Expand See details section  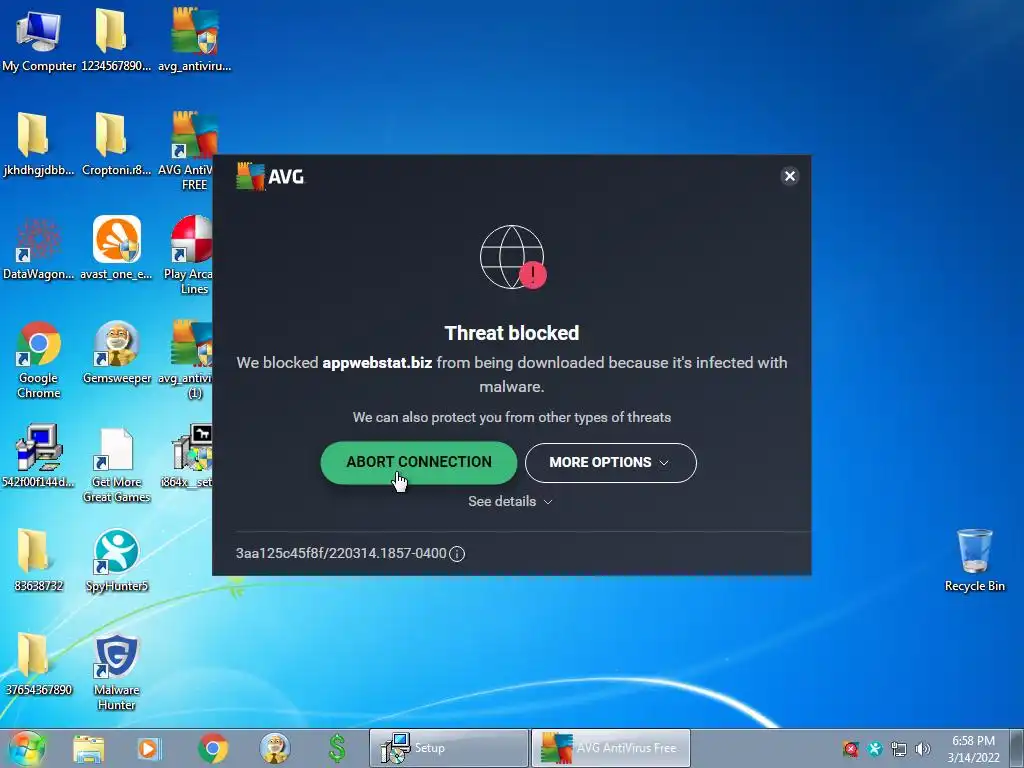click(x=510, y=502)
